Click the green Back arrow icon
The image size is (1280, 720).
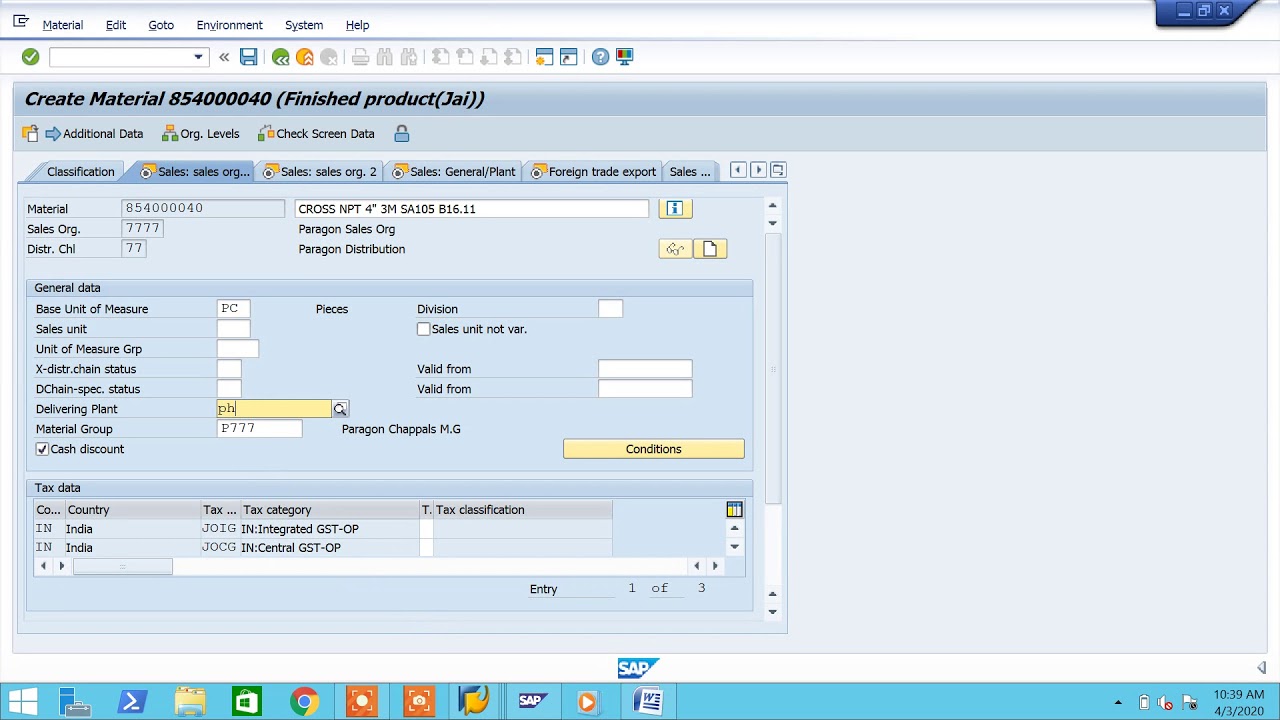pyautogui.click(x=281, y=57)
